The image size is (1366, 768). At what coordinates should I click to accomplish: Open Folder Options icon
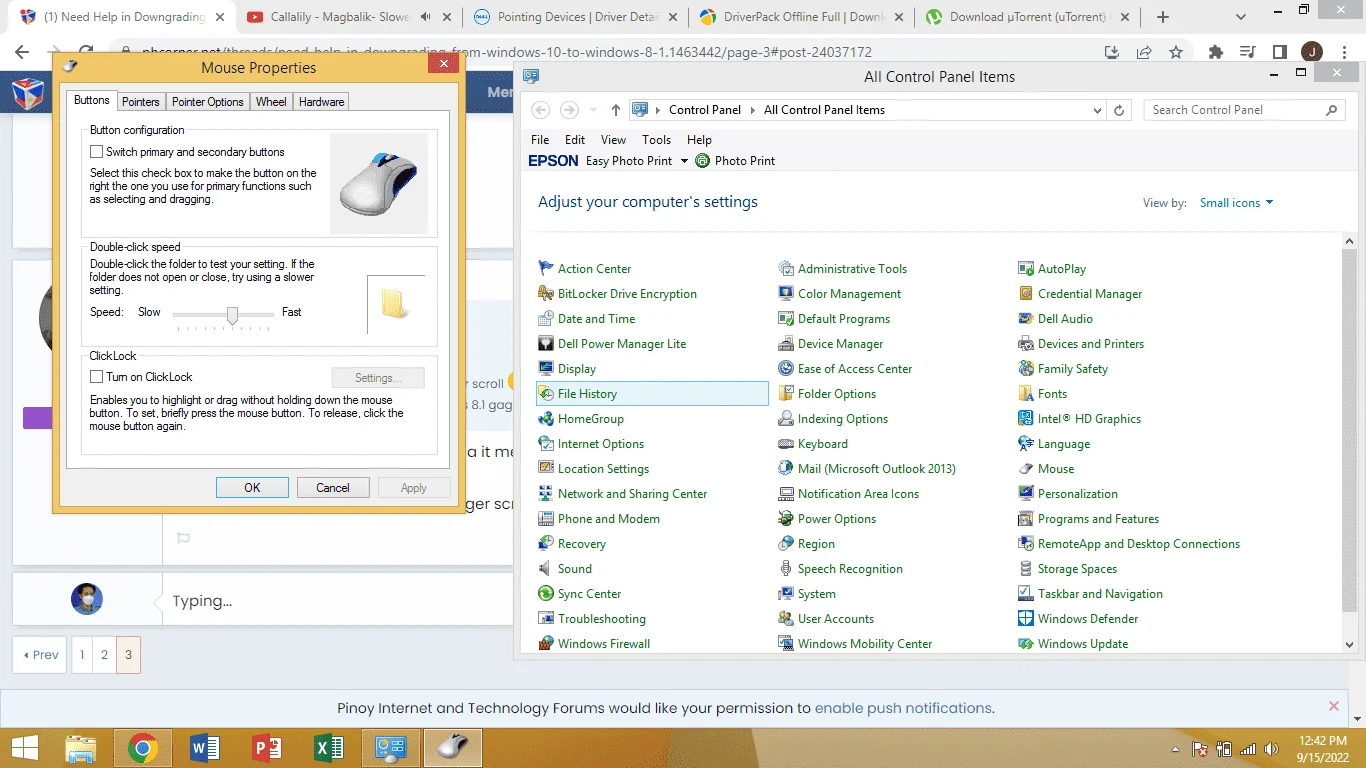point(786,393)
